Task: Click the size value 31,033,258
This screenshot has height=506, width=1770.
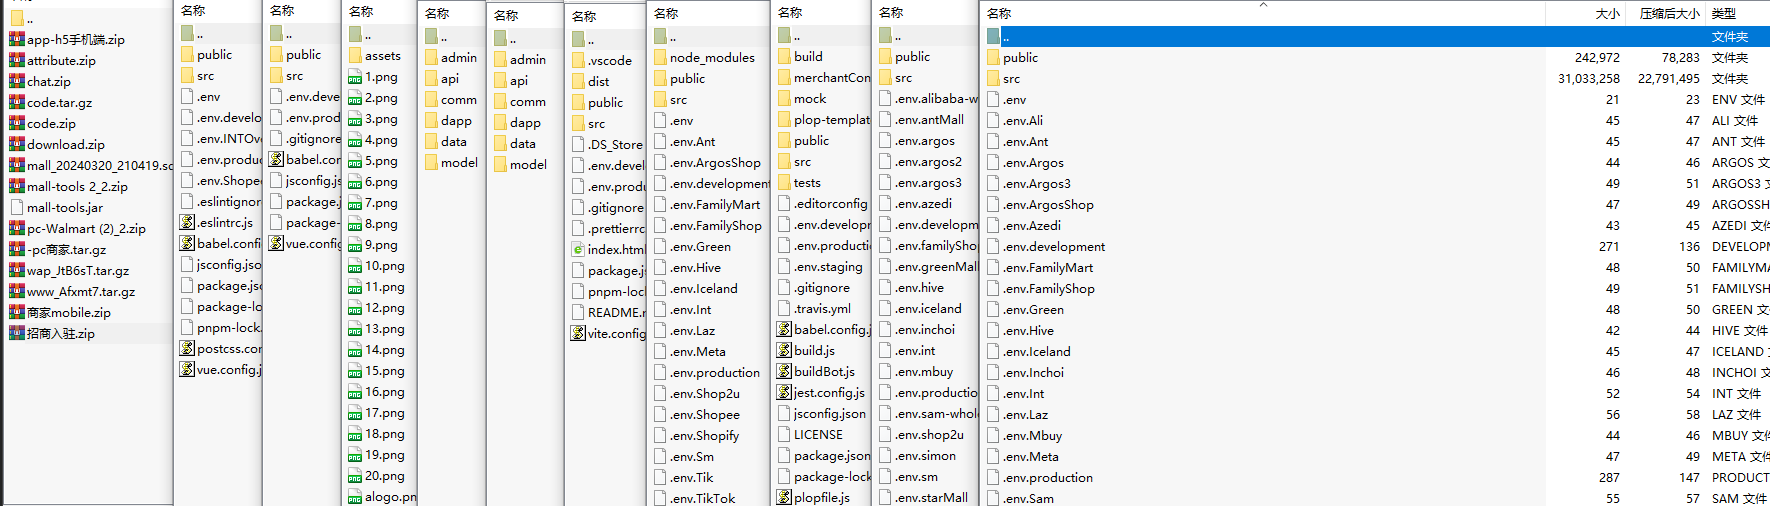Action: point(1588,78)
